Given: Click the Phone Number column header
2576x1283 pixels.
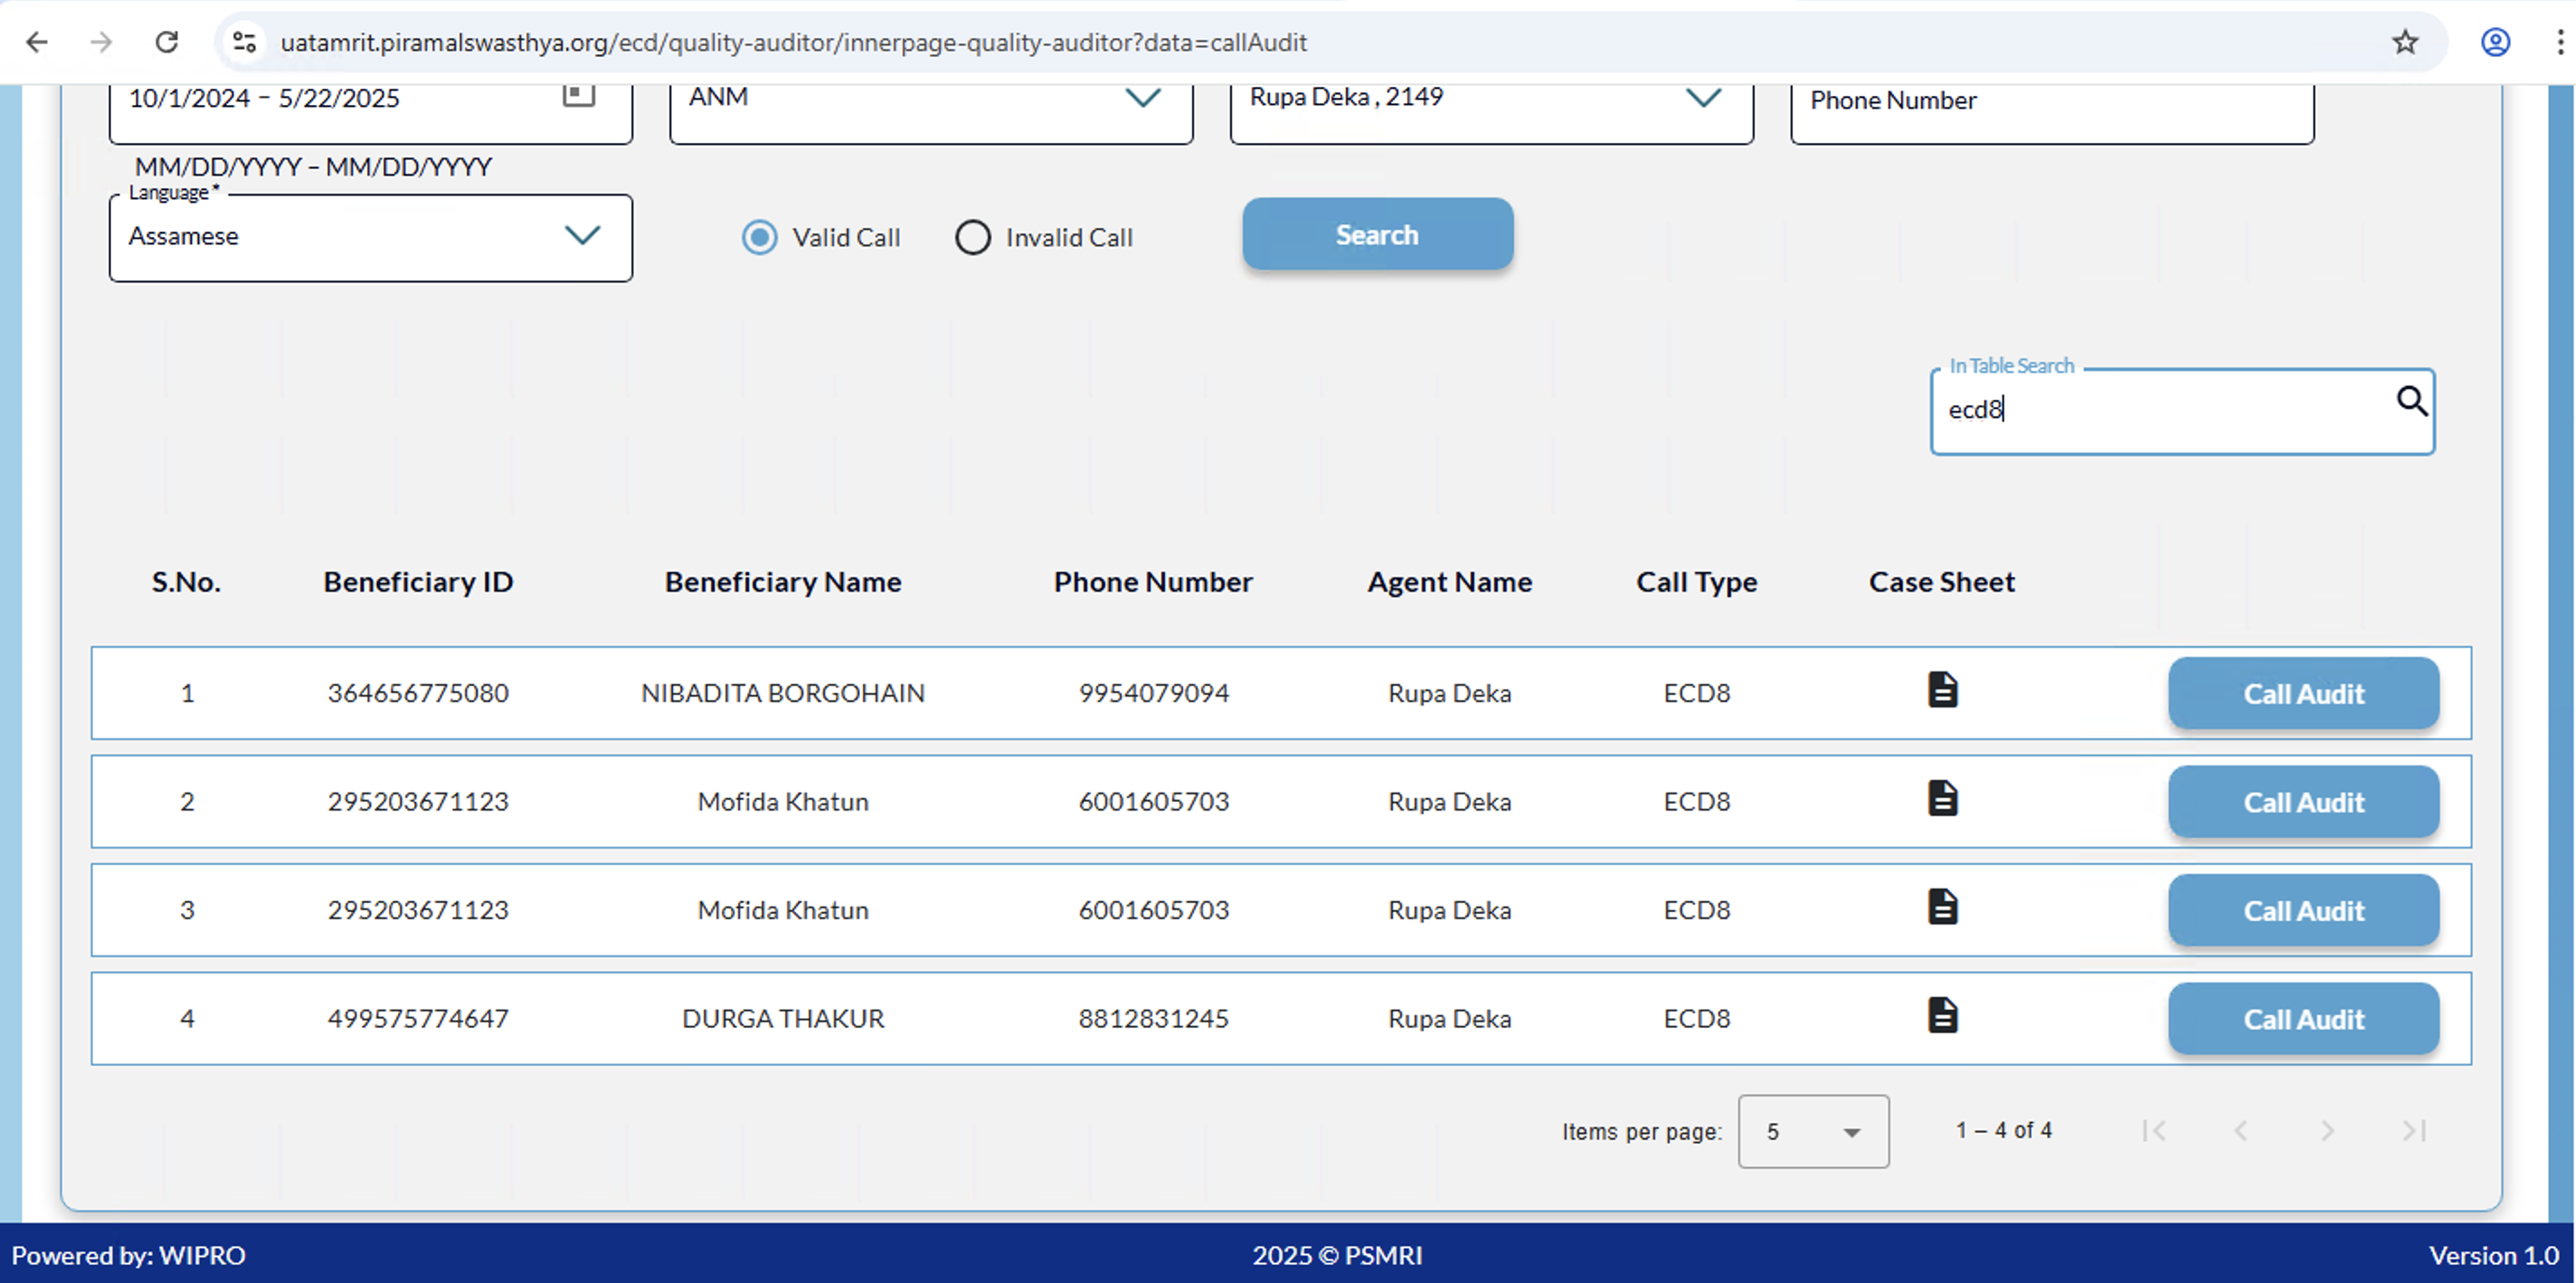Looking at the screenshot, I should coord(1153,582).
